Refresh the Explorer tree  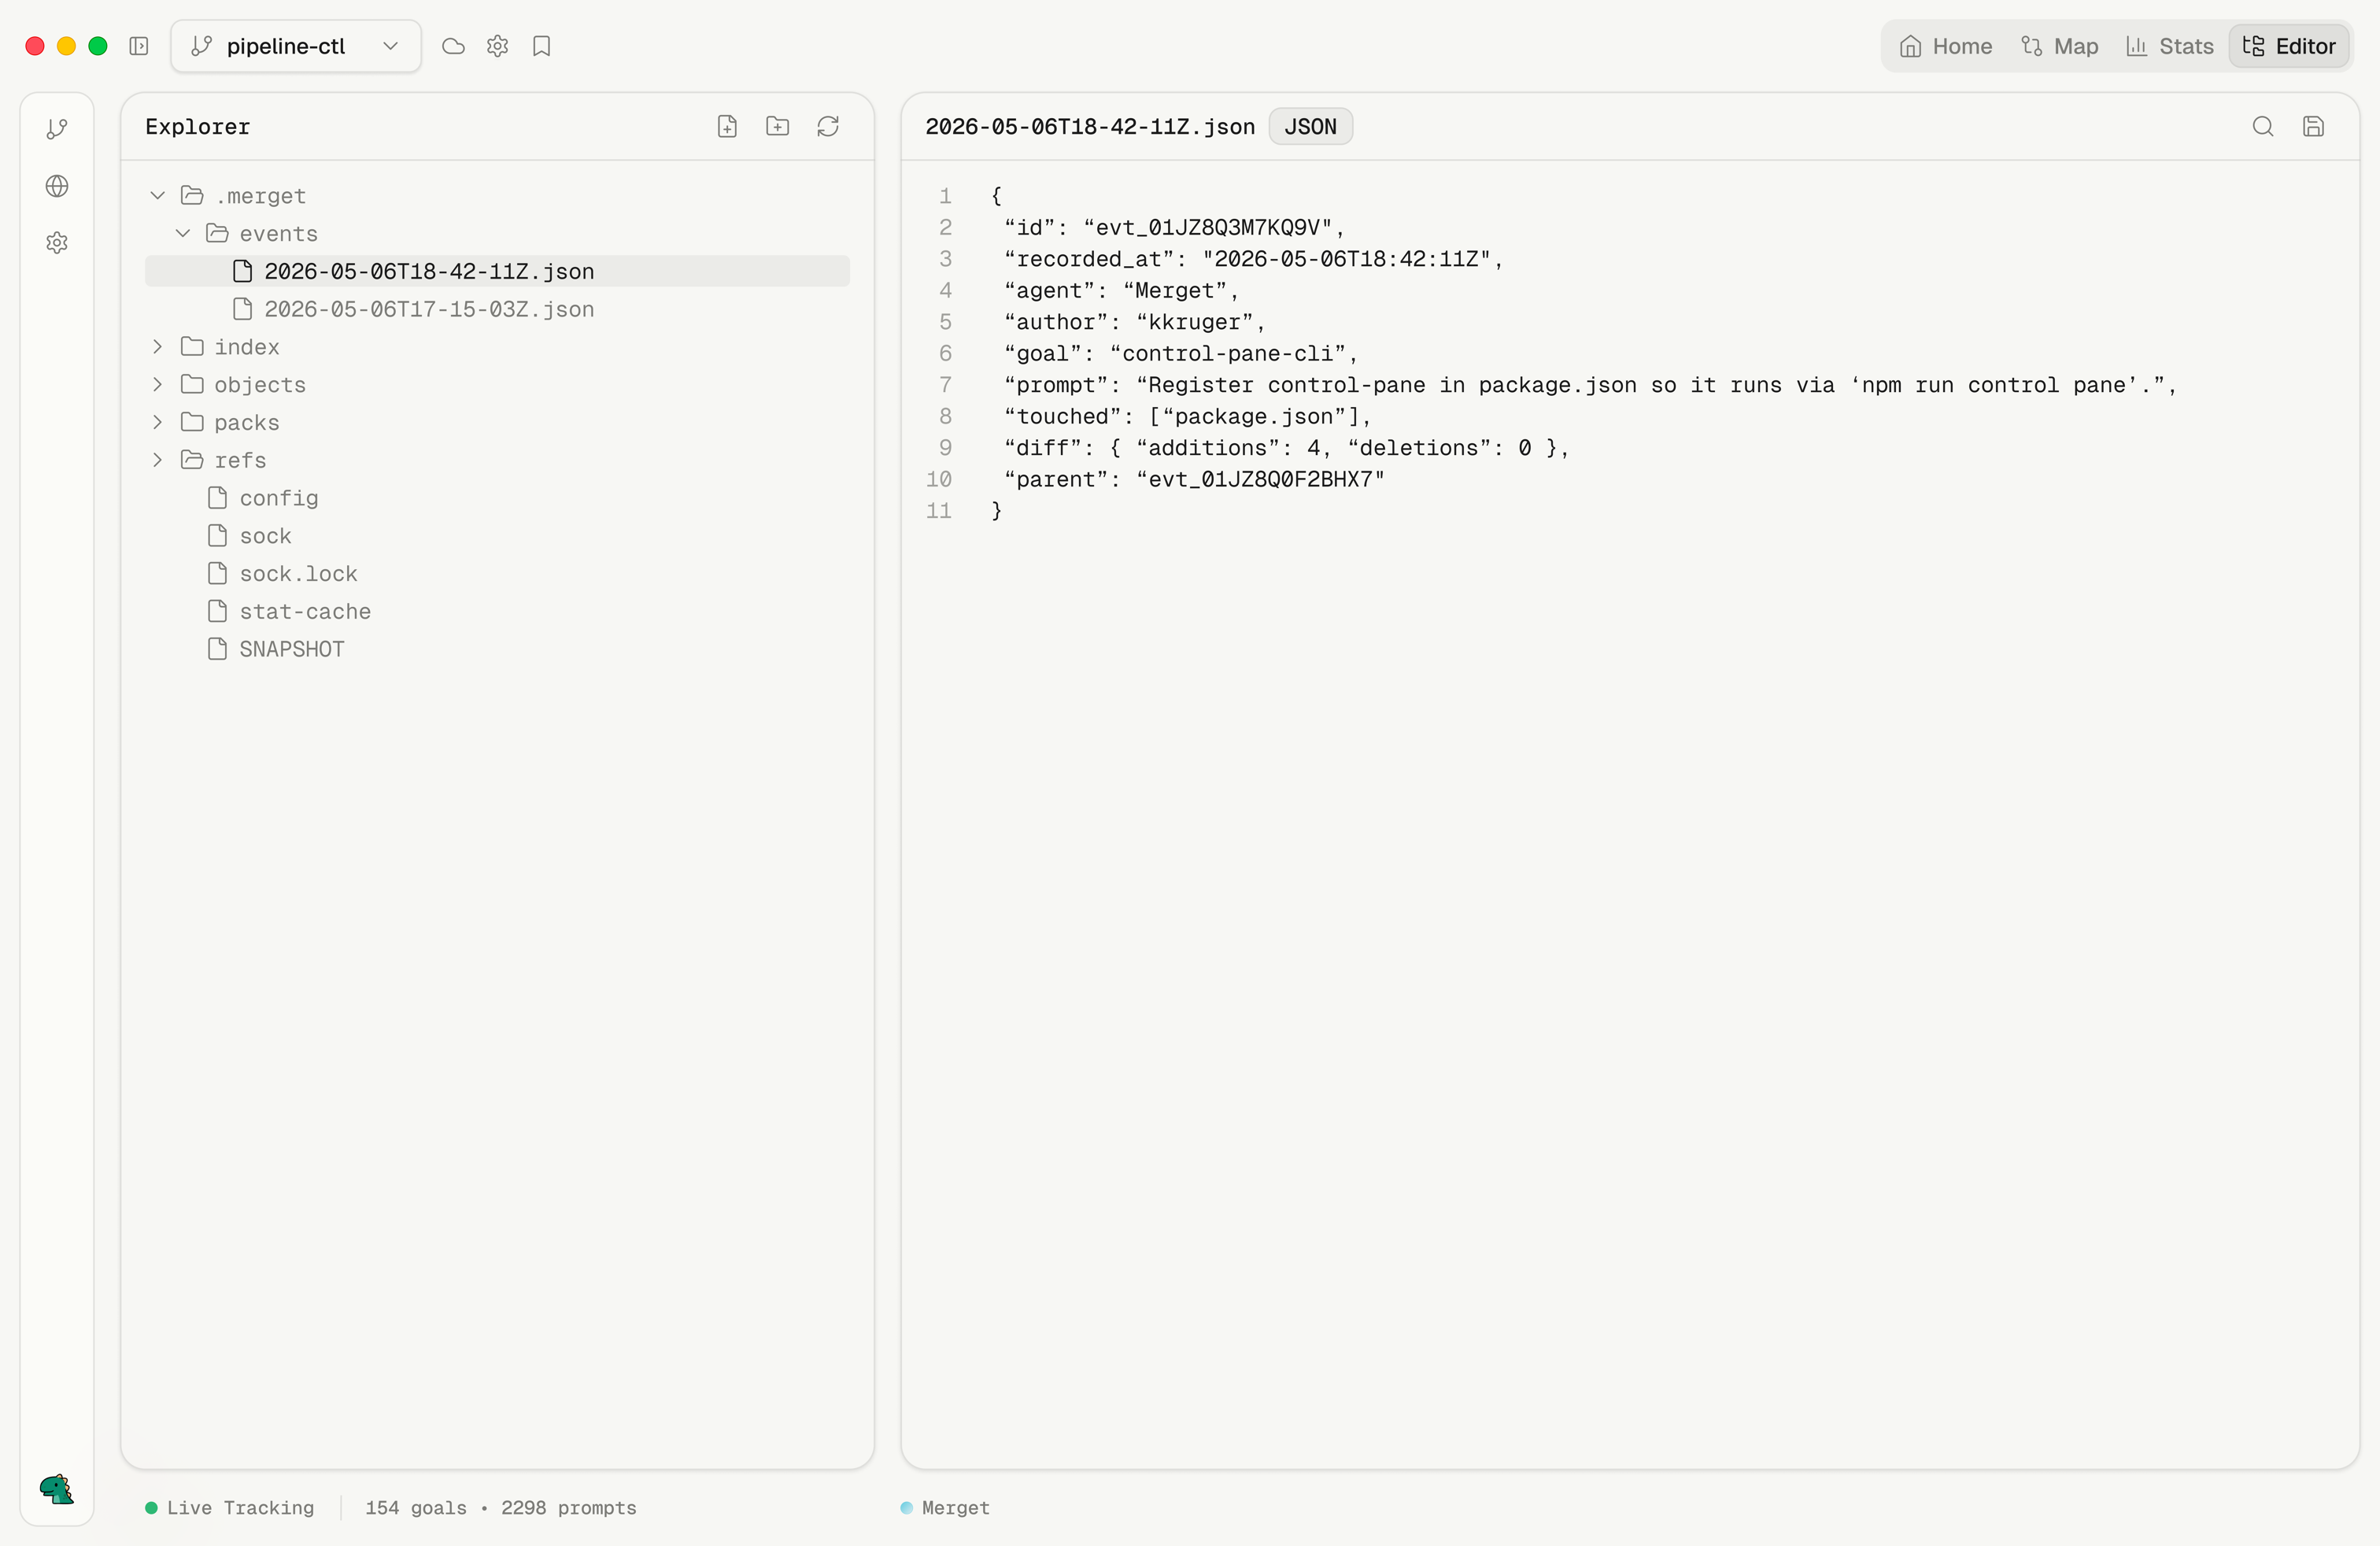tap(828, 126)
